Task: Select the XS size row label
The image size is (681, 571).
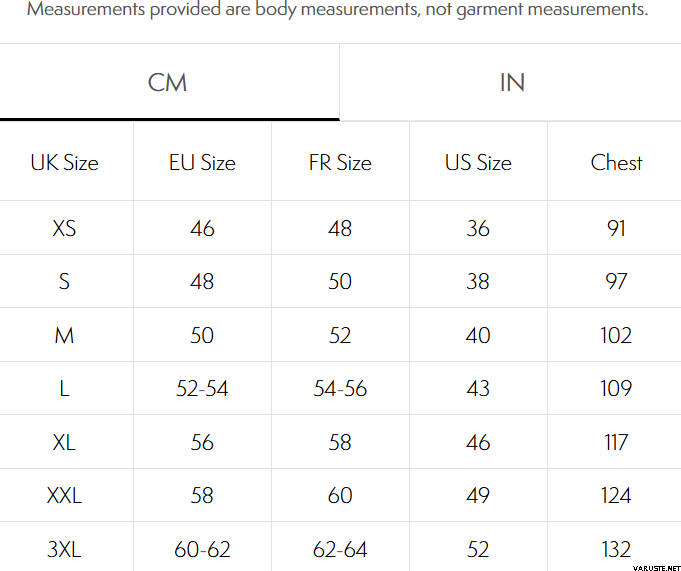Action: 65,228
